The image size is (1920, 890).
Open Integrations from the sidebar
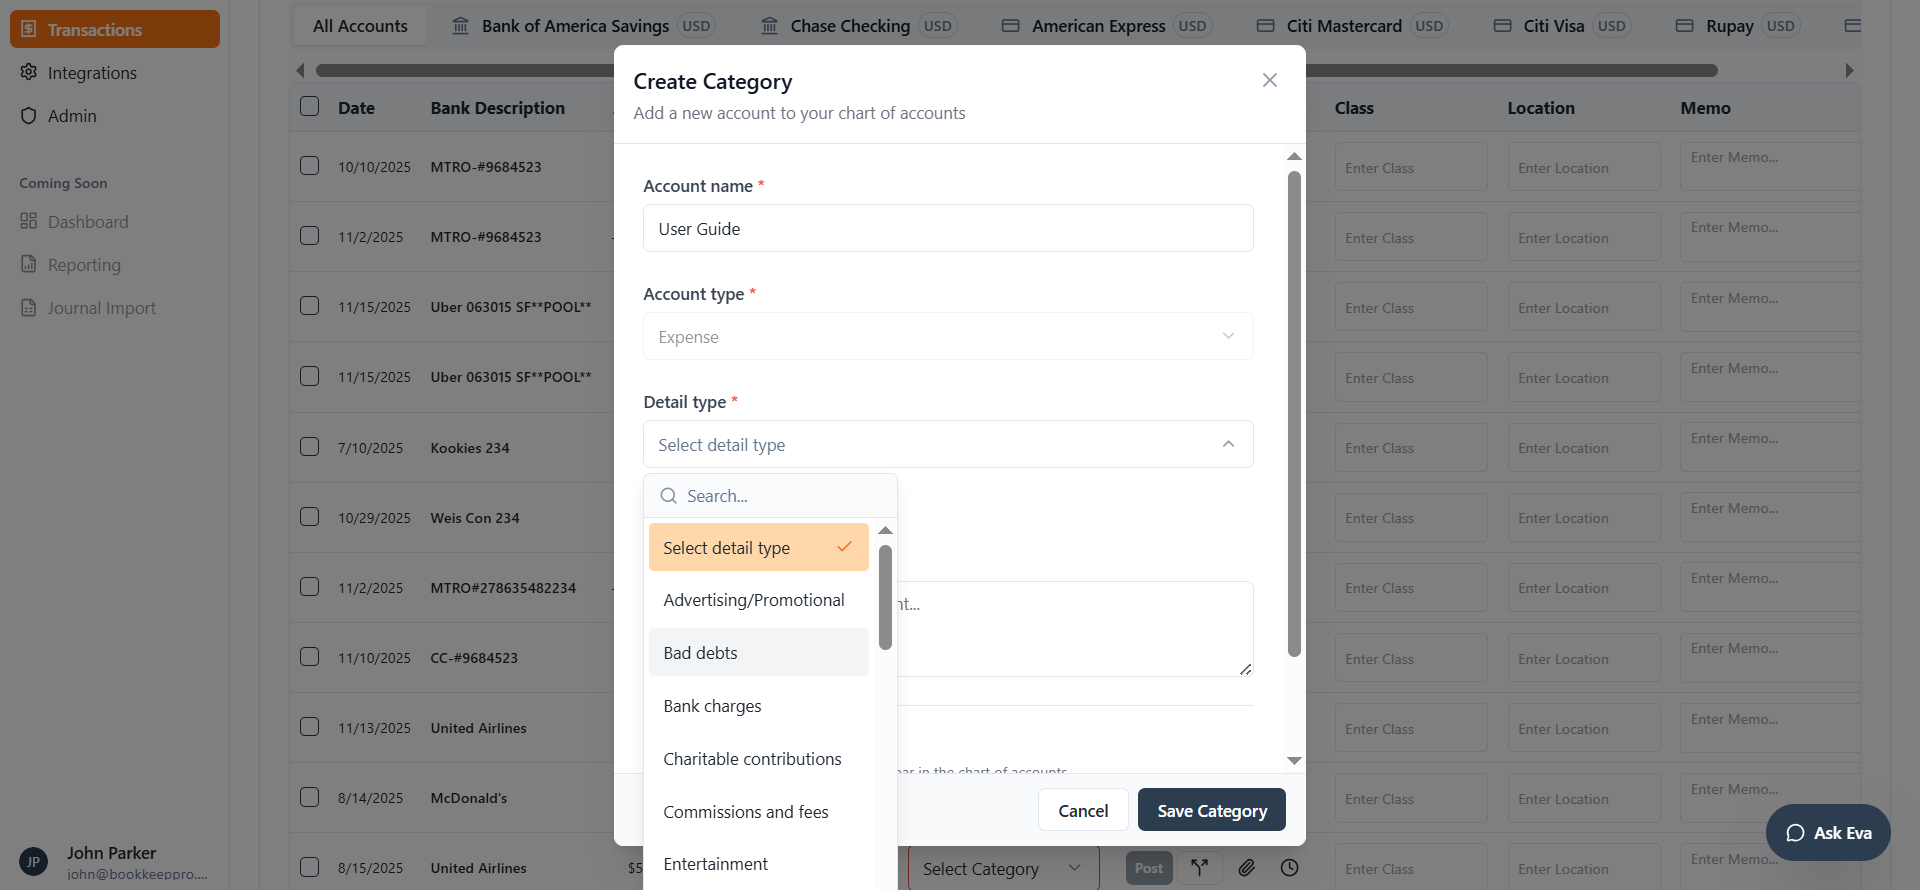point(92,73)
